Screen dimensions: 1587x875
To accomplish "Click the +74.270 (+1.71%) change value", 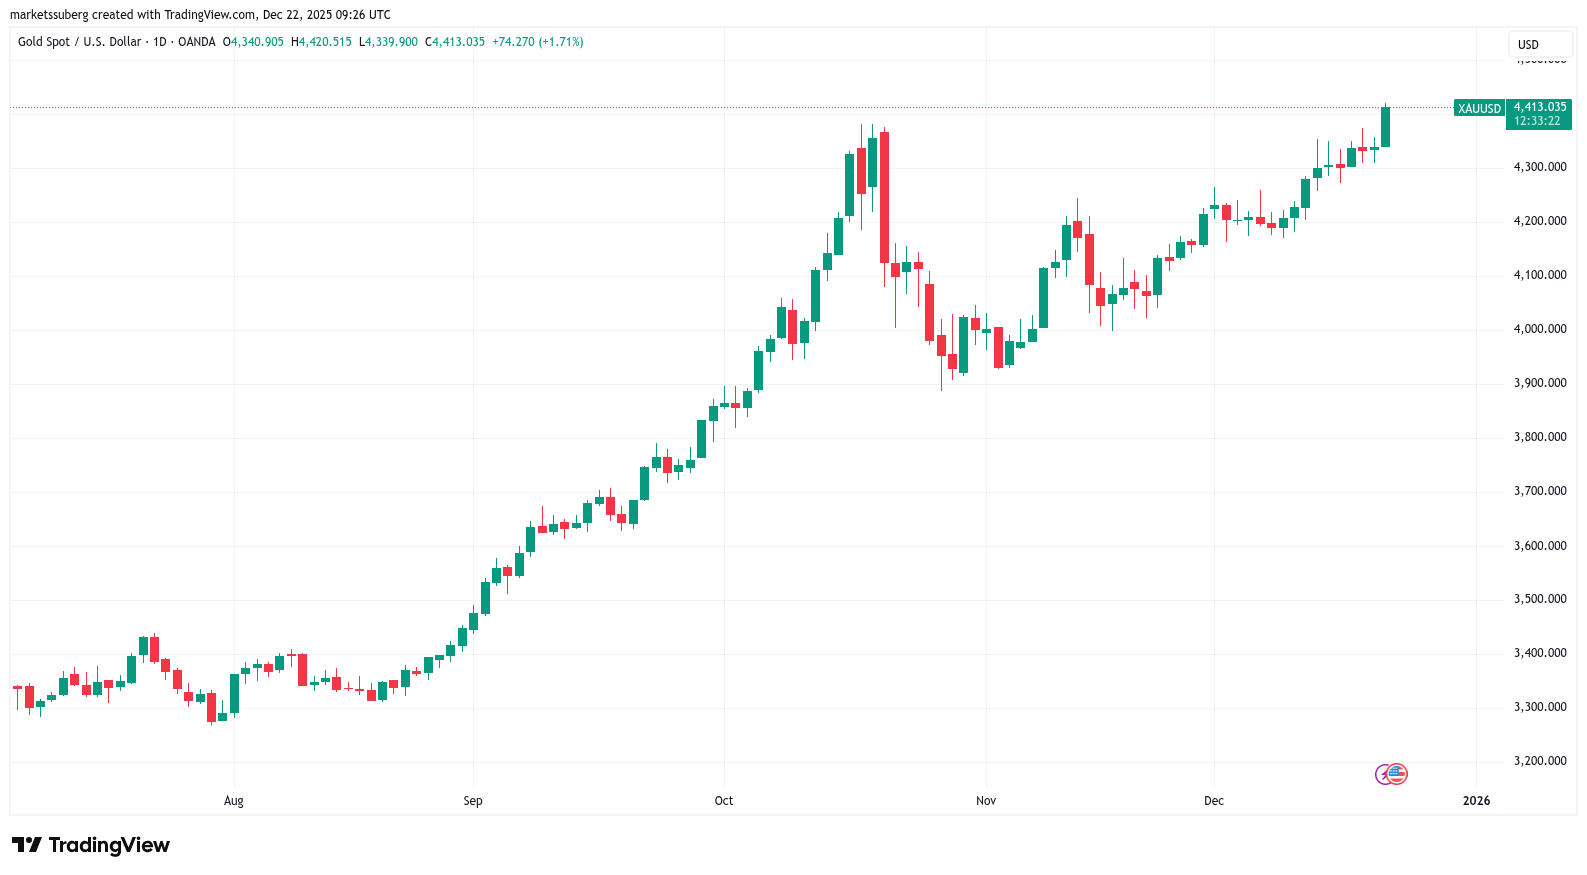I will tap(538, 42).
